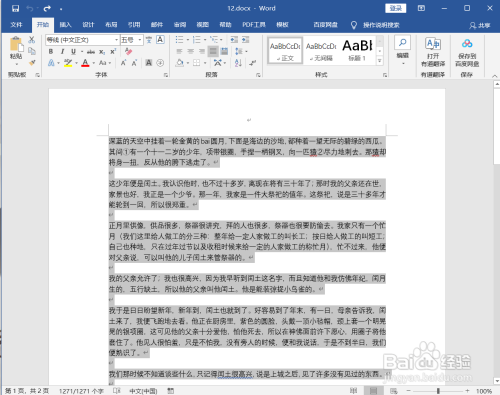Select the 无间隔 No Spacing style
The width and height of the screenshot is (500, 395).
click(321, 50)
